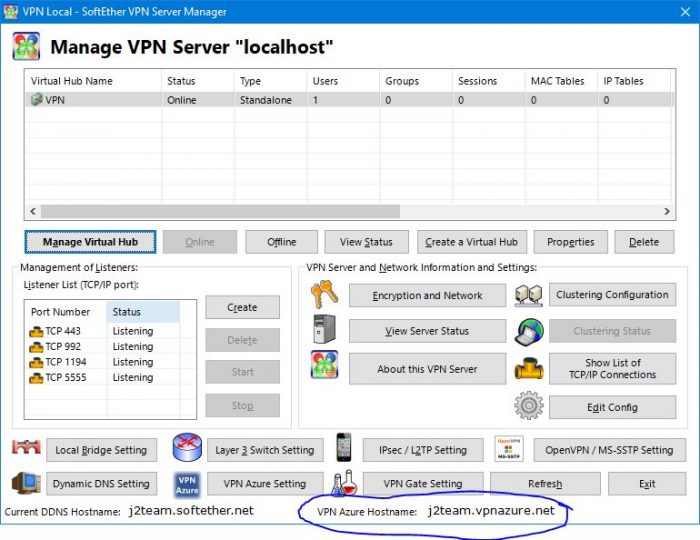Open Encryption and Network settings
This screenshot has height=540, width=700.
(x=427, y=295)
